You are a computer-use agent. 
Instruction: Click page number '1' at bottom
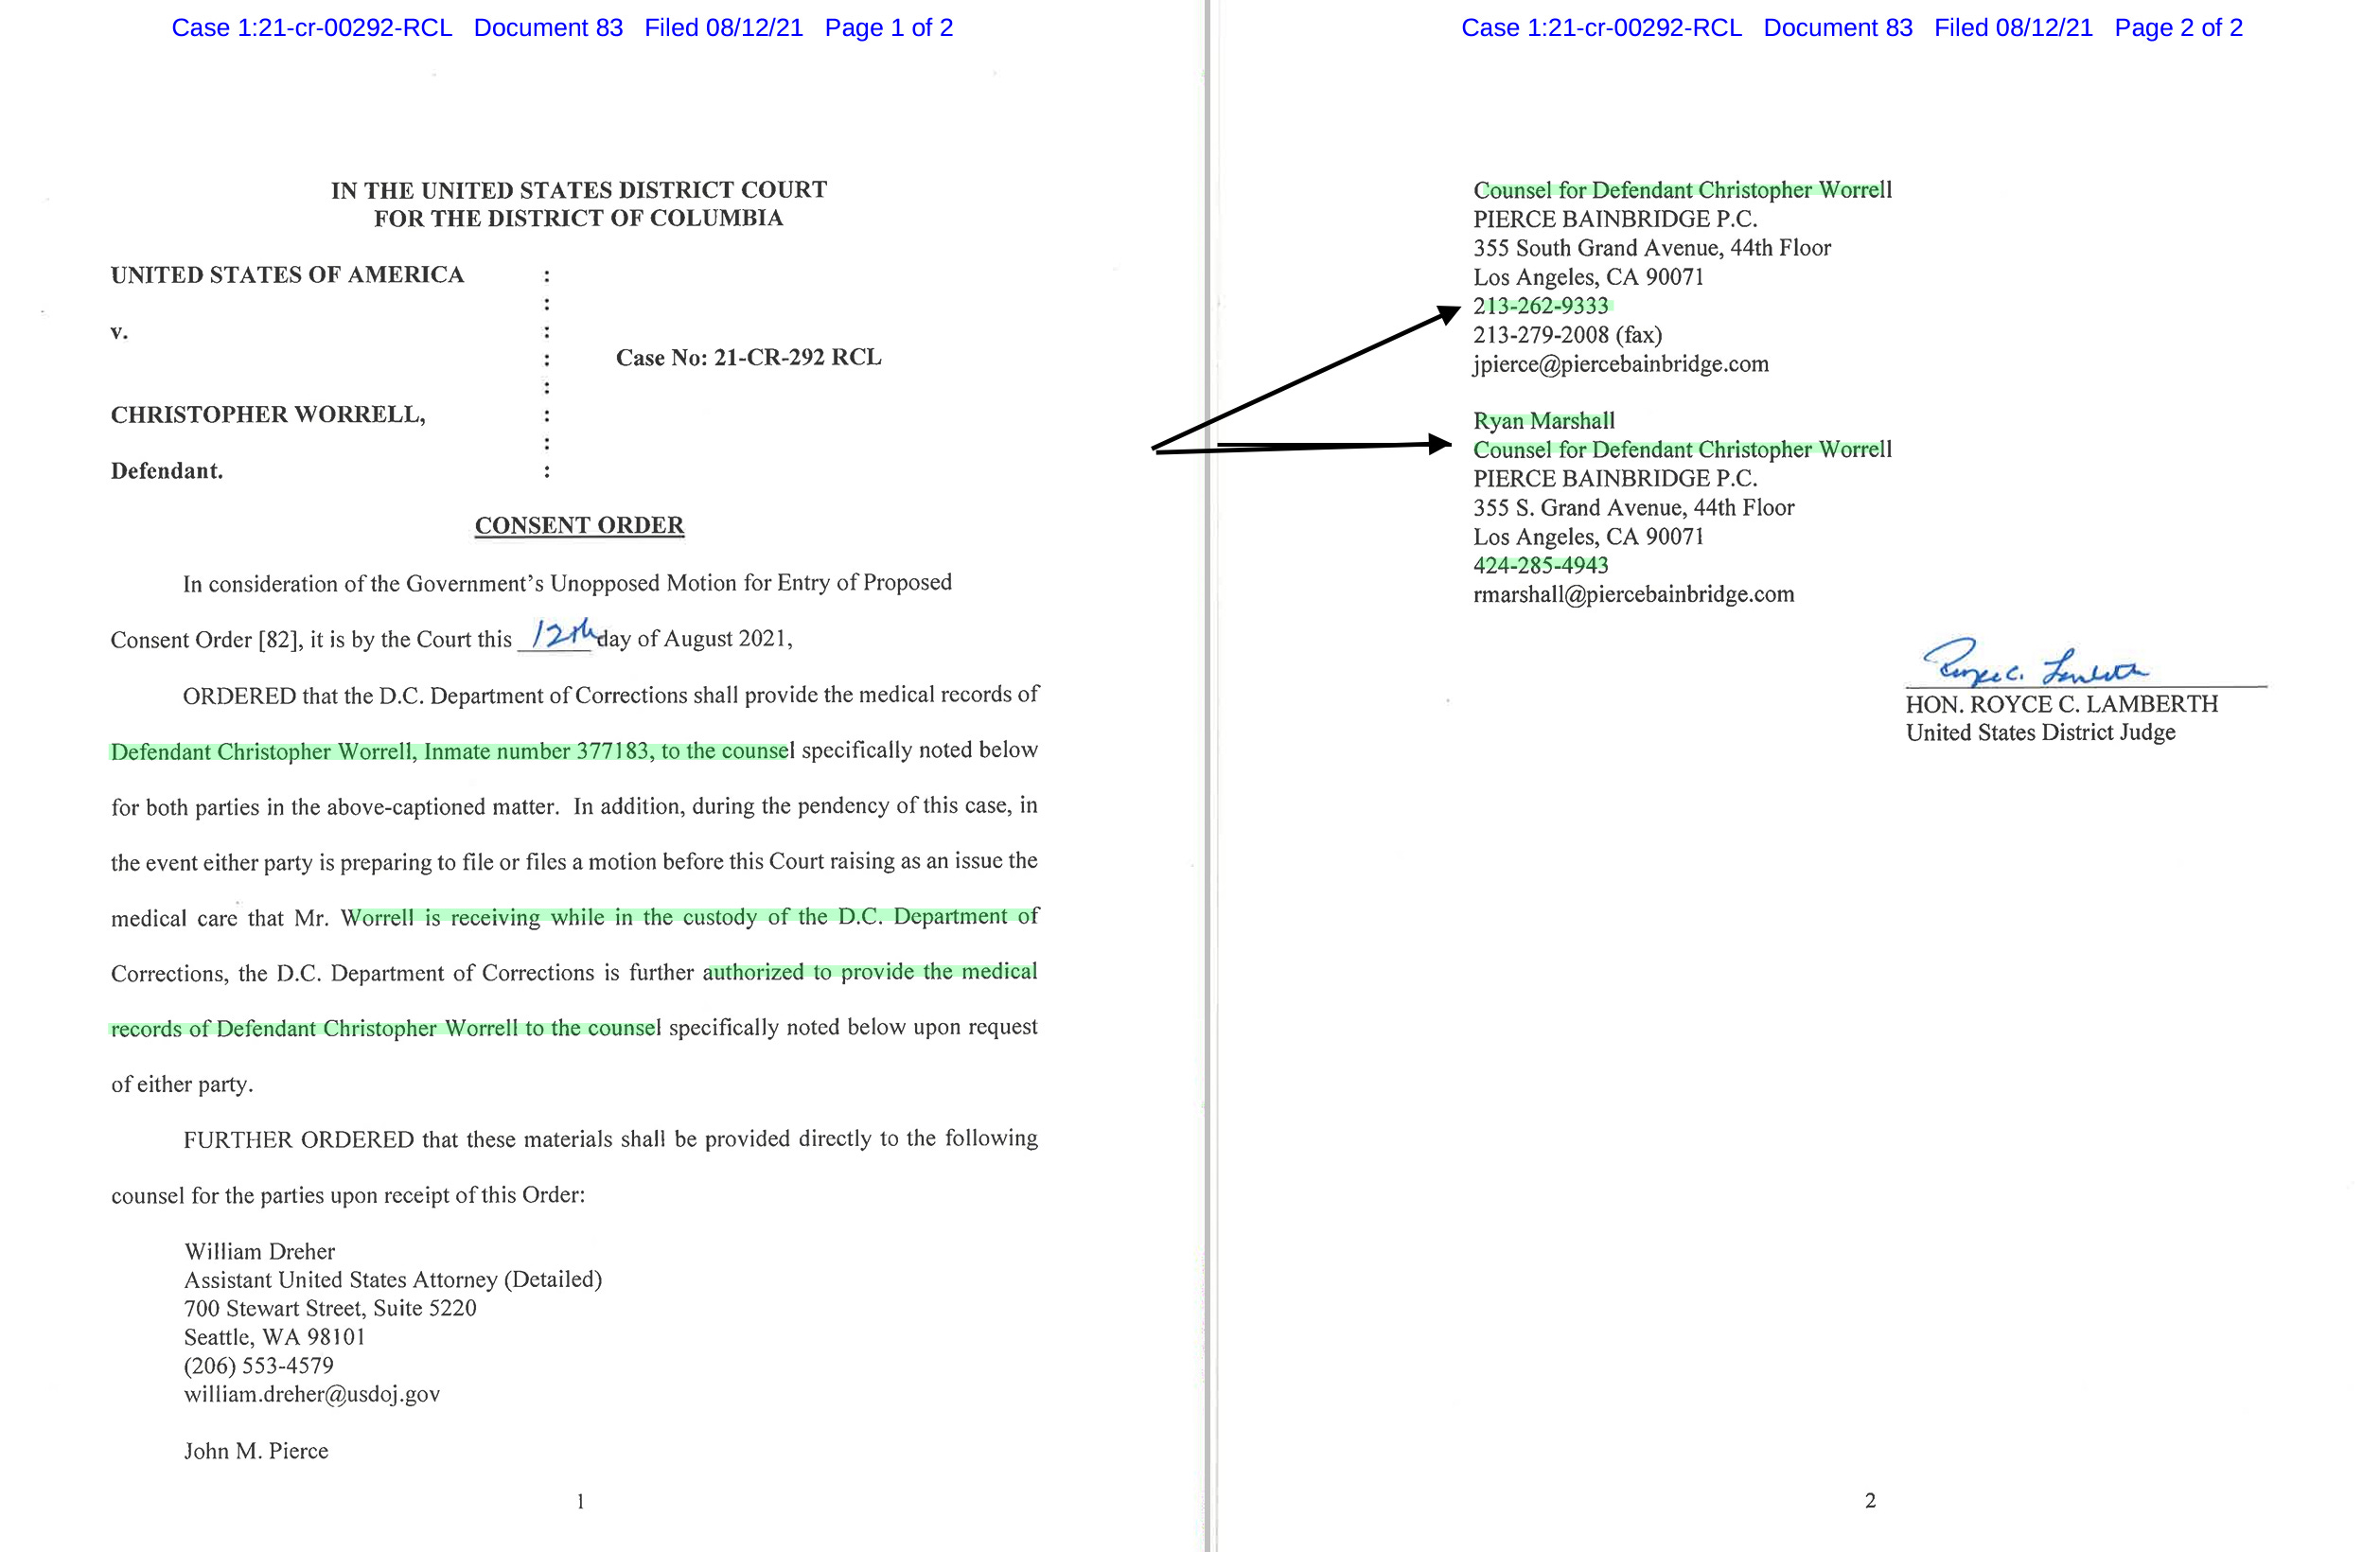pyautogui.click(x=580, y=1501)
